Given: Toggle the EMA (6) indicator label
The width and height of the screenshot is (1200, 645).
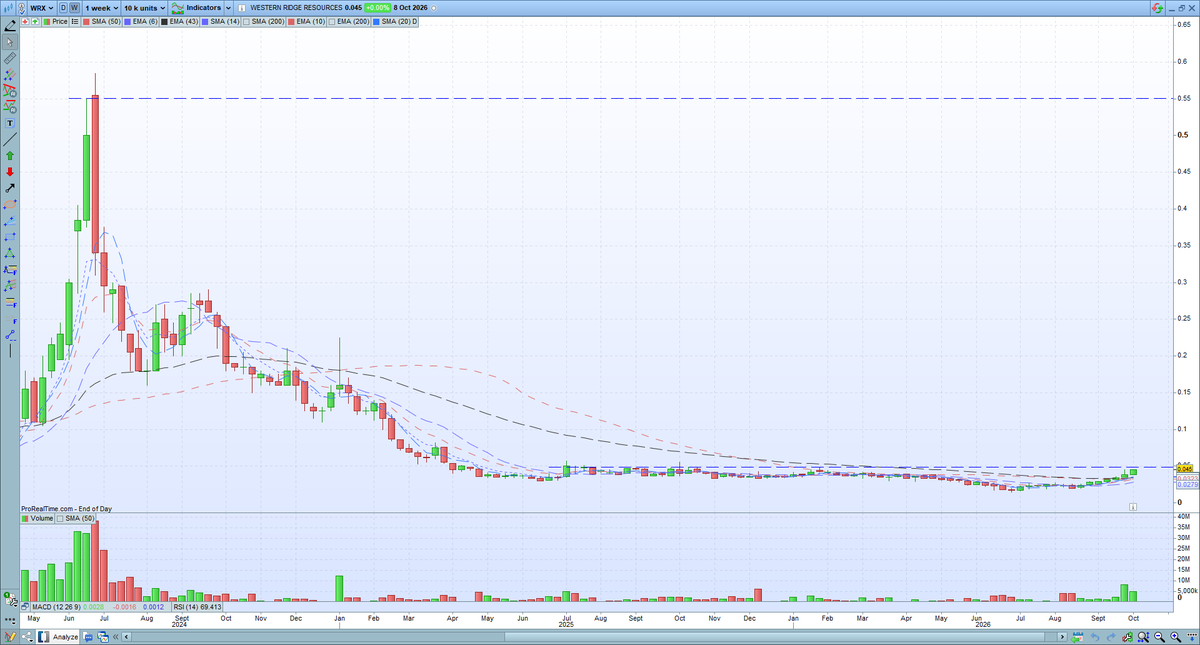Looking at the screenshot, I should (140, 22).
